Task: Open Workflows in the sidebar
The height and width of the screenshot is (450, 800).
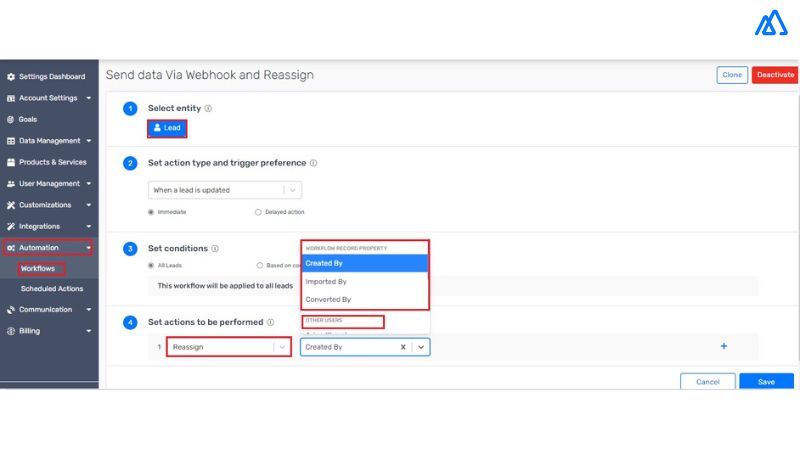Action: pyautogui.click(x=38, y=268)
